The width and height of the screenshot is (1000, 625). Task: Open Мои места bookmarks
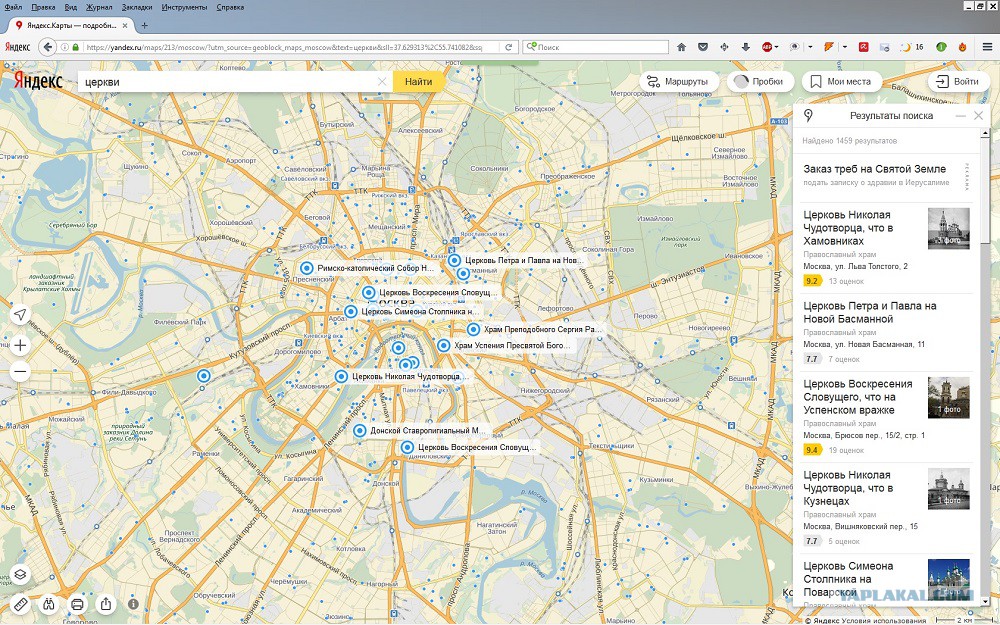[841, 82]
